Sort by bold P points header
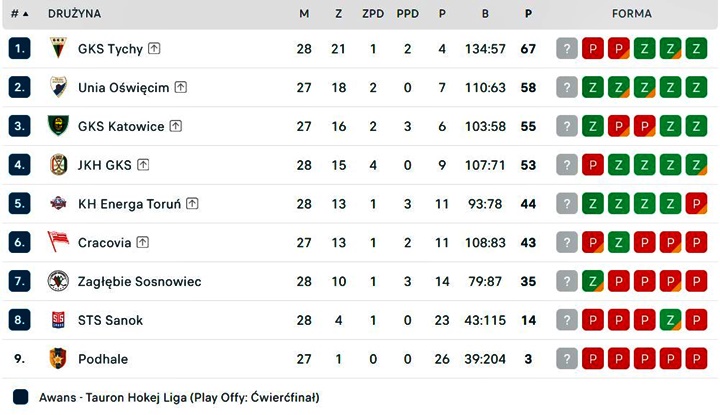Image resolution: width=720 pixels, height=415 pixels. point(528,14)
